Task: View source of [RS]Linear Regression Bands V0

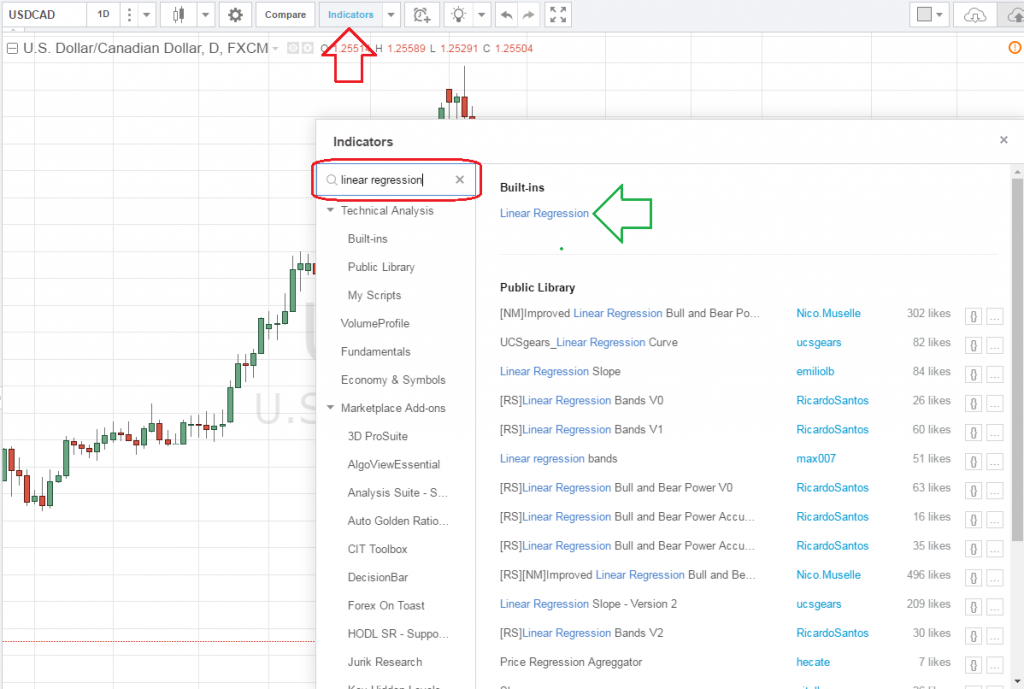Action: pos(973,404)
